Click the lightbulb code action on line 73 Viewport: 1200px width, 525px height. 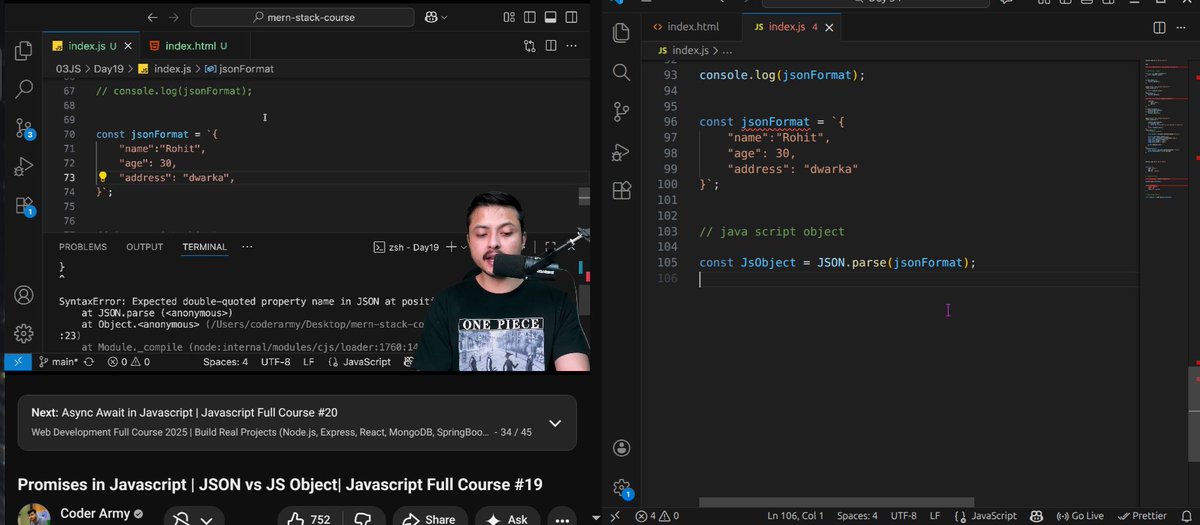102,177
